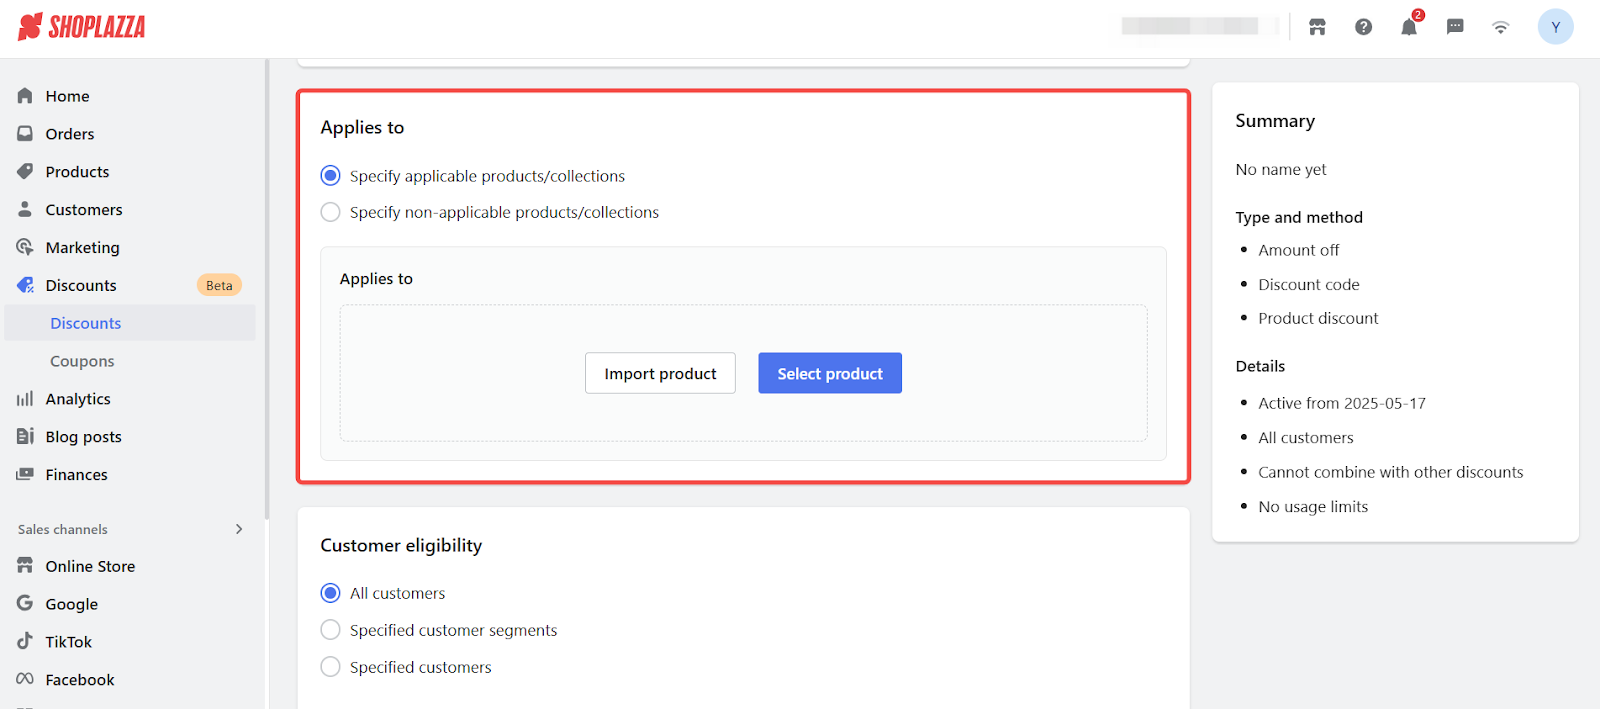This screenshot has height=709, width=1600.
Task: Open the chat messages icon
Action: (x=1455, y=27)
